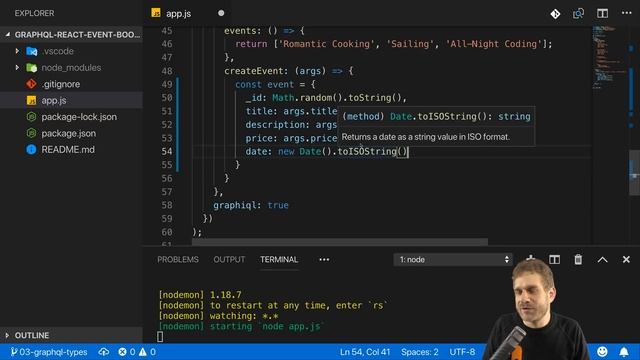
Task: Open the panel overflow ellipsis menu
Action: point(324,260)
